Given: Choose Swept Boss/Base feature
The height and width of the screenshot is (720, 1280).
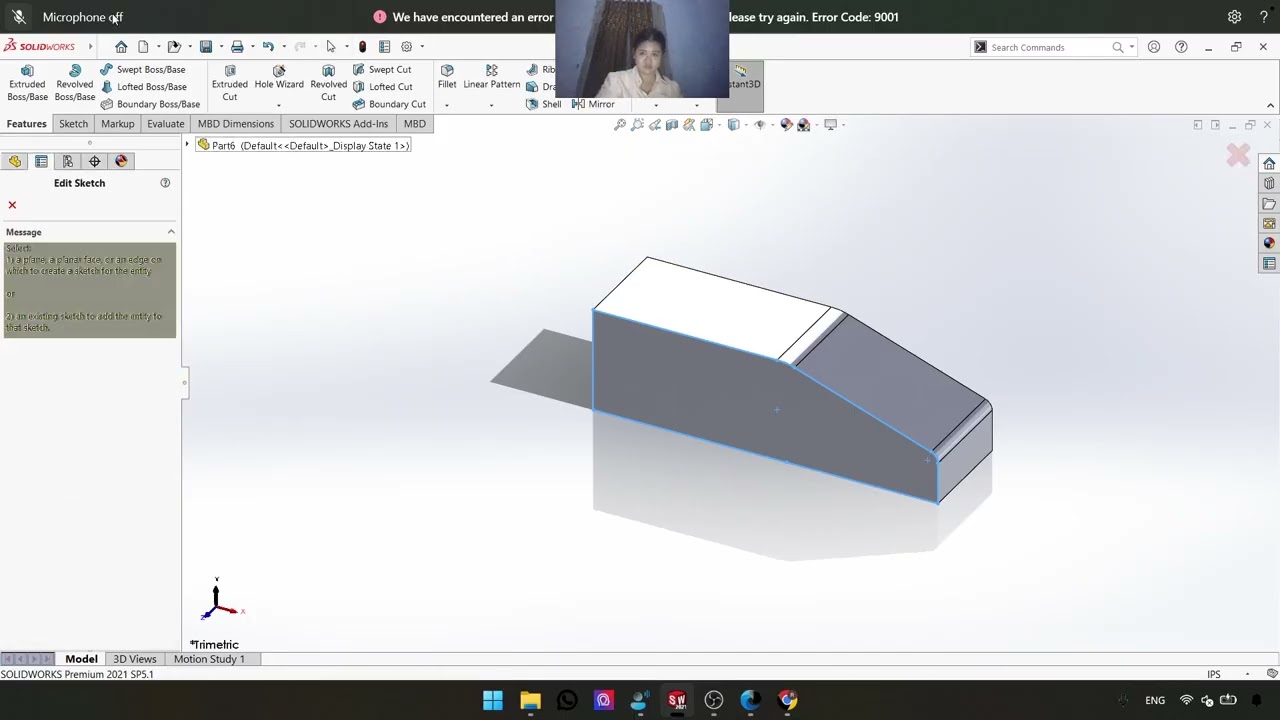Looking at the screenshot, I should pos(142,69).
